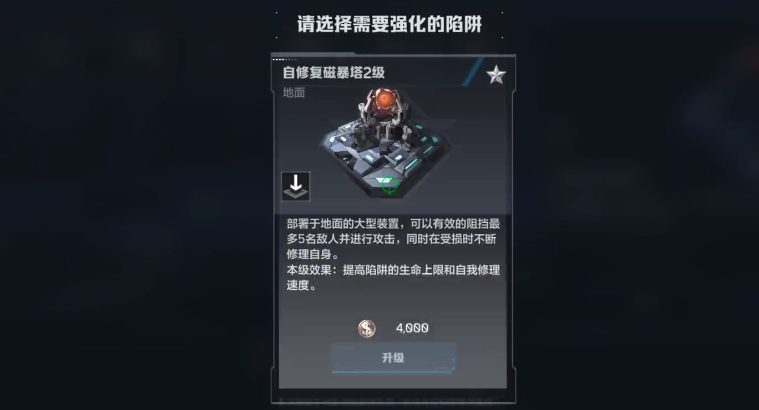Click the card's bottom frame edge
Viewport: 759px width, 410px height.
(x=393, y=401)
